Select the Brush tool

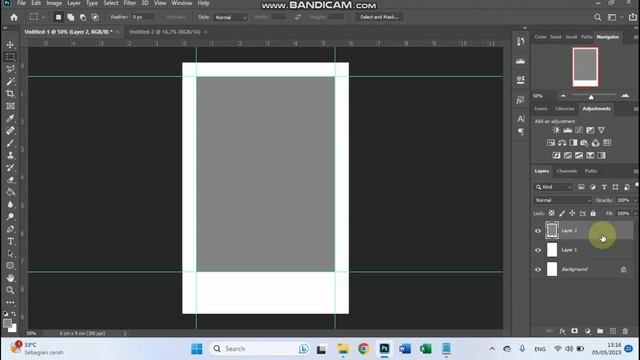[10, 143]
